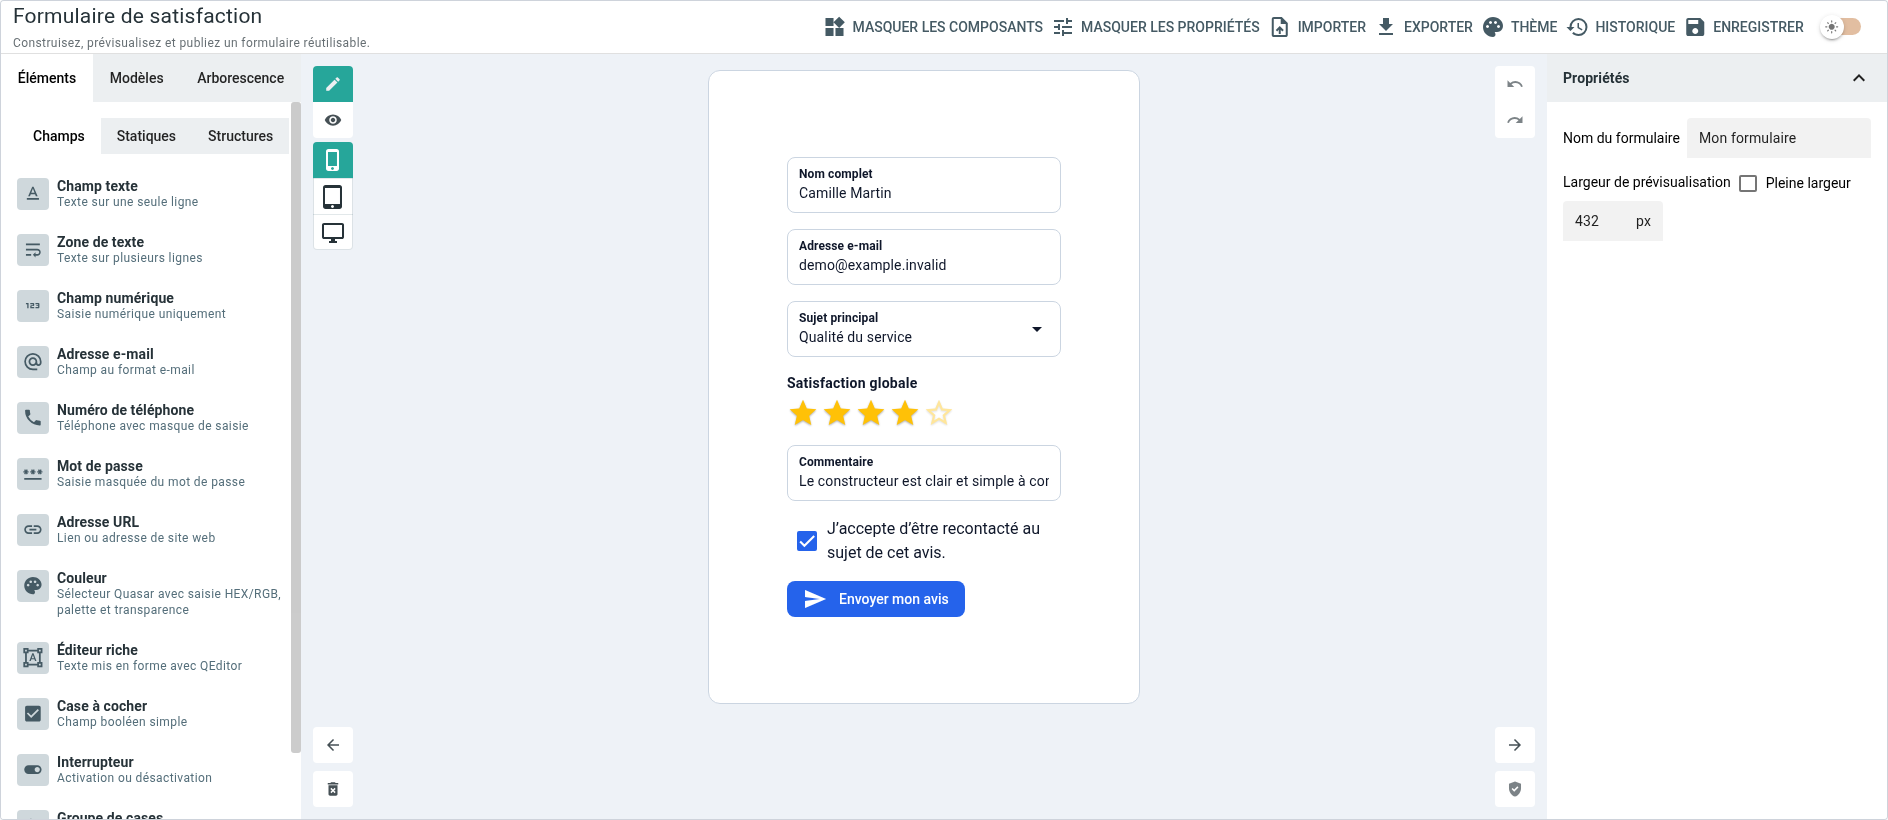Click the Envoyer mon avis button

click(876, 599)
